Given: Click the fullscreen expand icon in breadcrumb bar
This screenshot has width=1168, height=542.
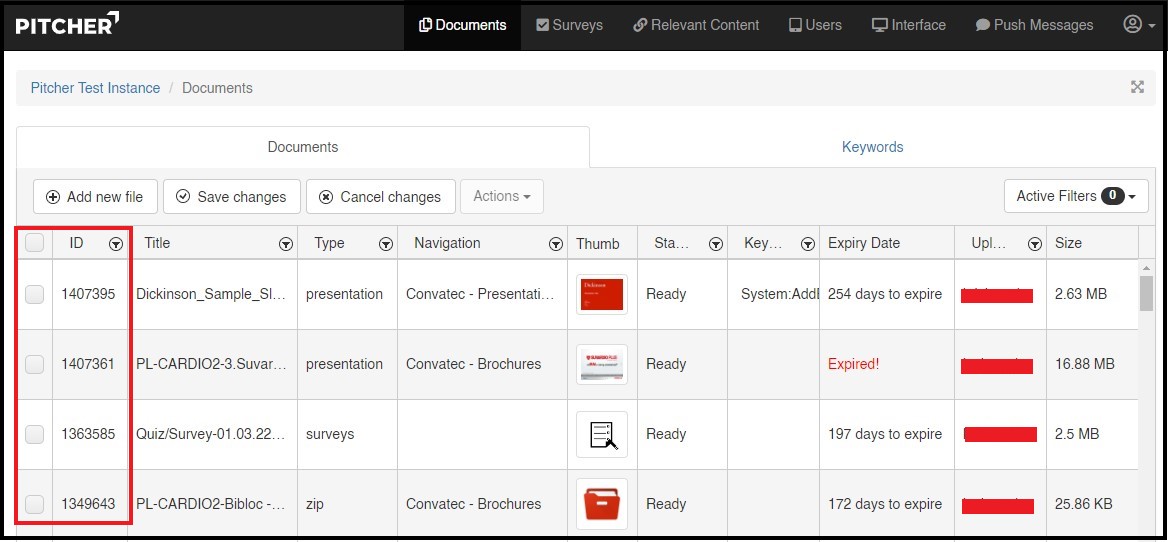Looking at the screenshot, I should (x=1137, y=88).
